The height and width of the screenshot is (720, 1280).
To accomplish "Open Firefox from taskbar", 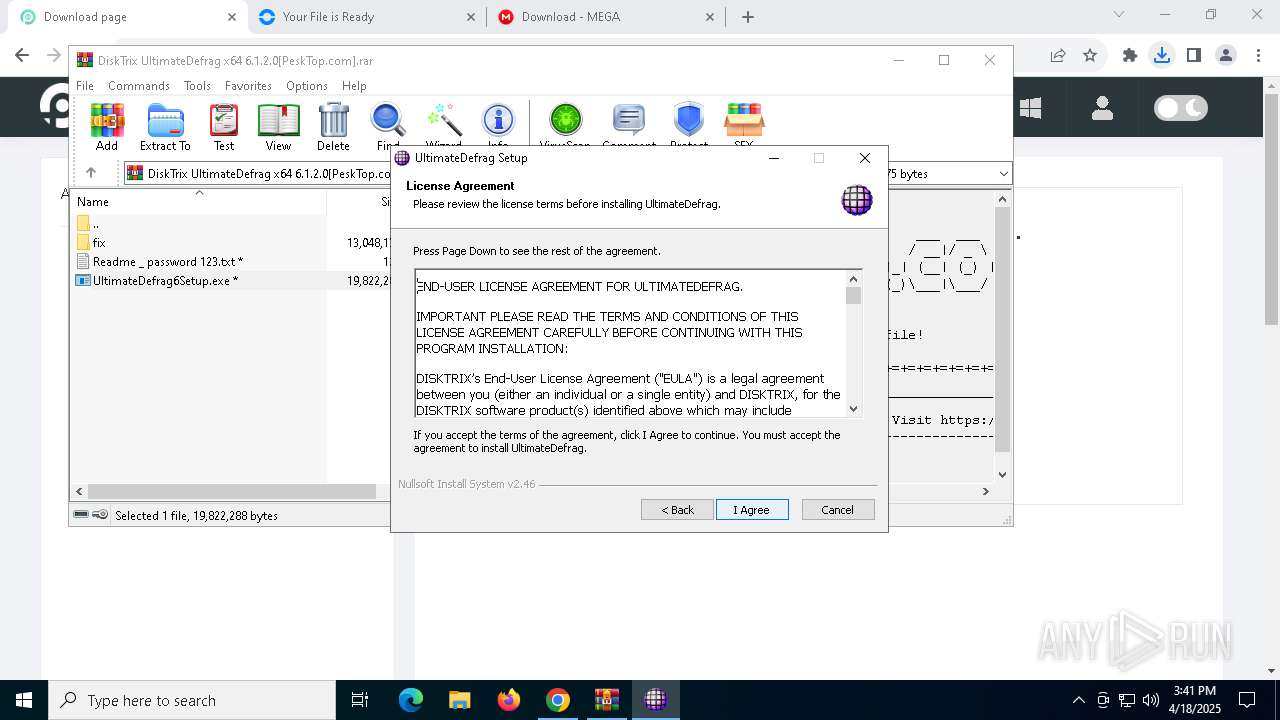I will [509, 700].
